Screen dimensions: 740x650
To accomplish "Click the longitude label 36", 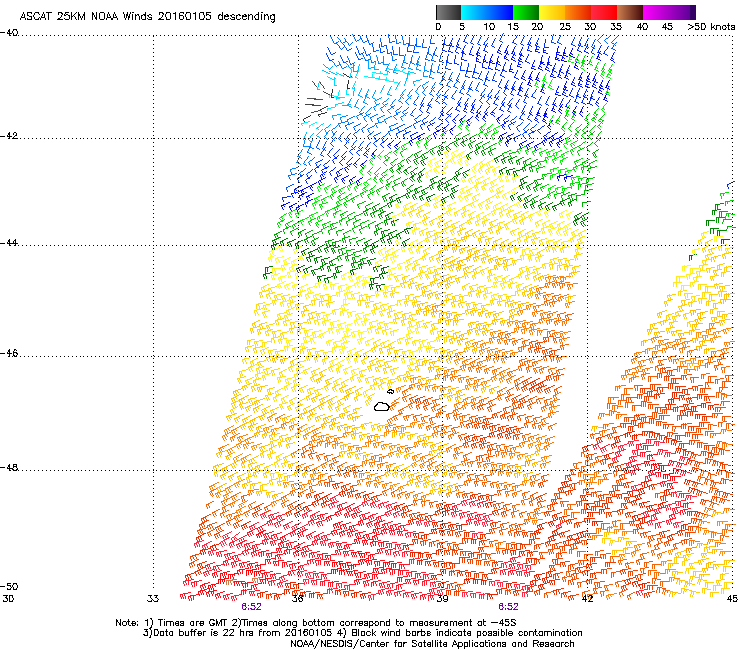I will tap(297, 599).
